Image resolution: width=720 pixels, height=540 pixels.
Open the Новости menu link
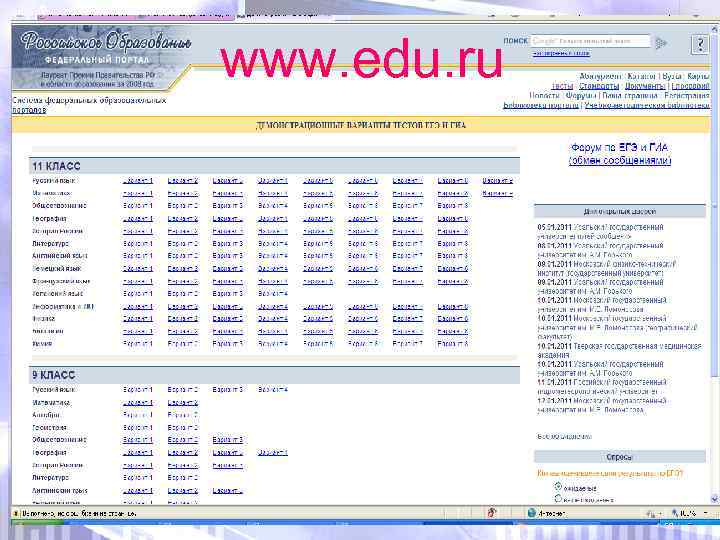click(x=544, y=96)
